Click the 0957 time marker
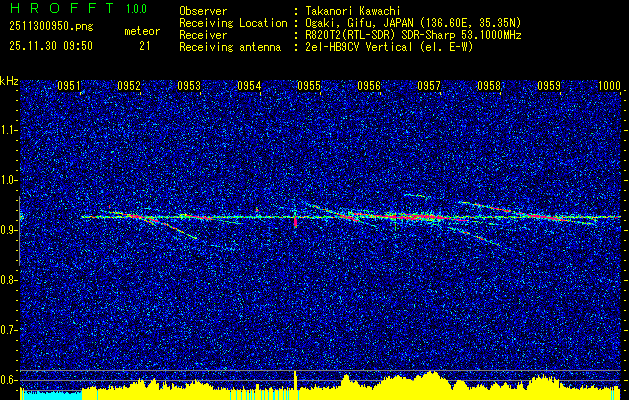 pyautogui.click(x=429, y=85)
